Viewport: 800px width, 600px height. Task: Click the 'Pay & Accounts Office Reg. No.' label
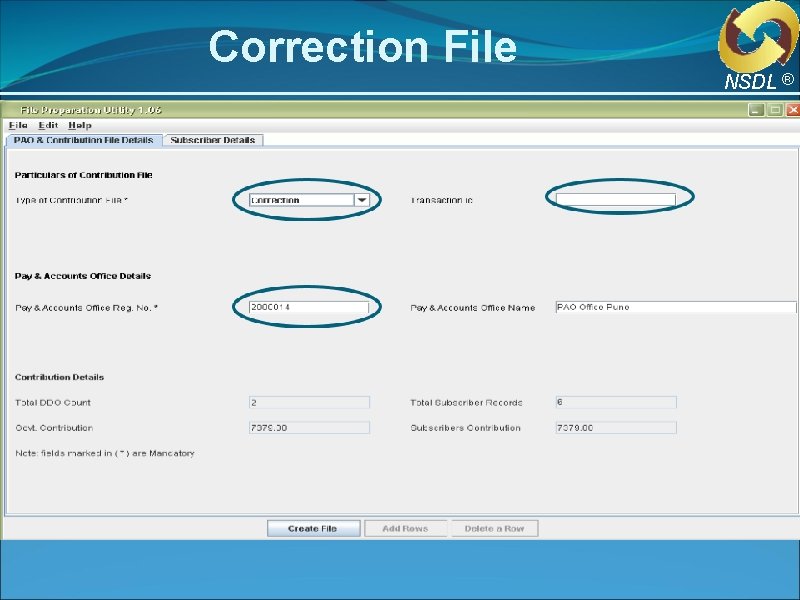click(86, 308)
